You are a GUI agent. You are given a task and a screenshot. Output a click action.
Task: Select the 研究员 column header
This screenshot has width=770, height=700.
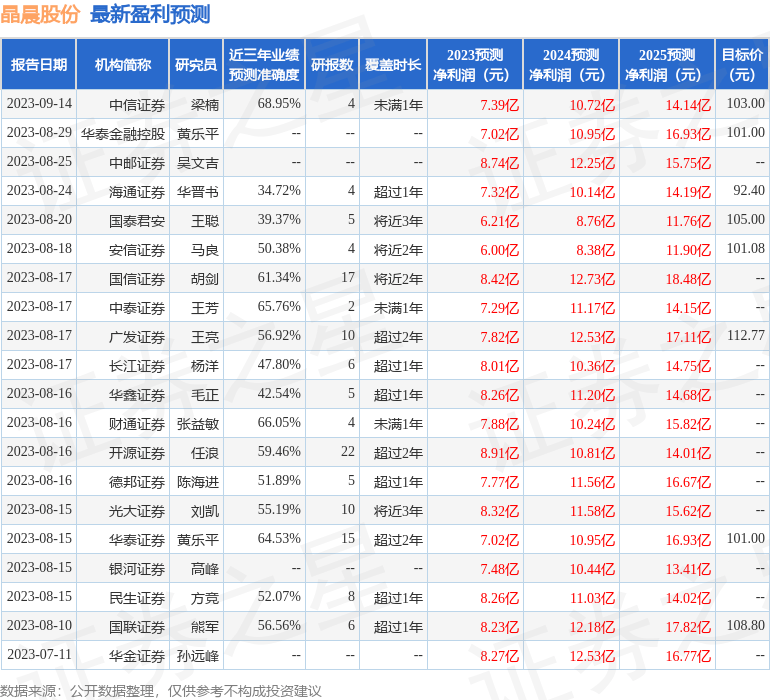(195, 65)
